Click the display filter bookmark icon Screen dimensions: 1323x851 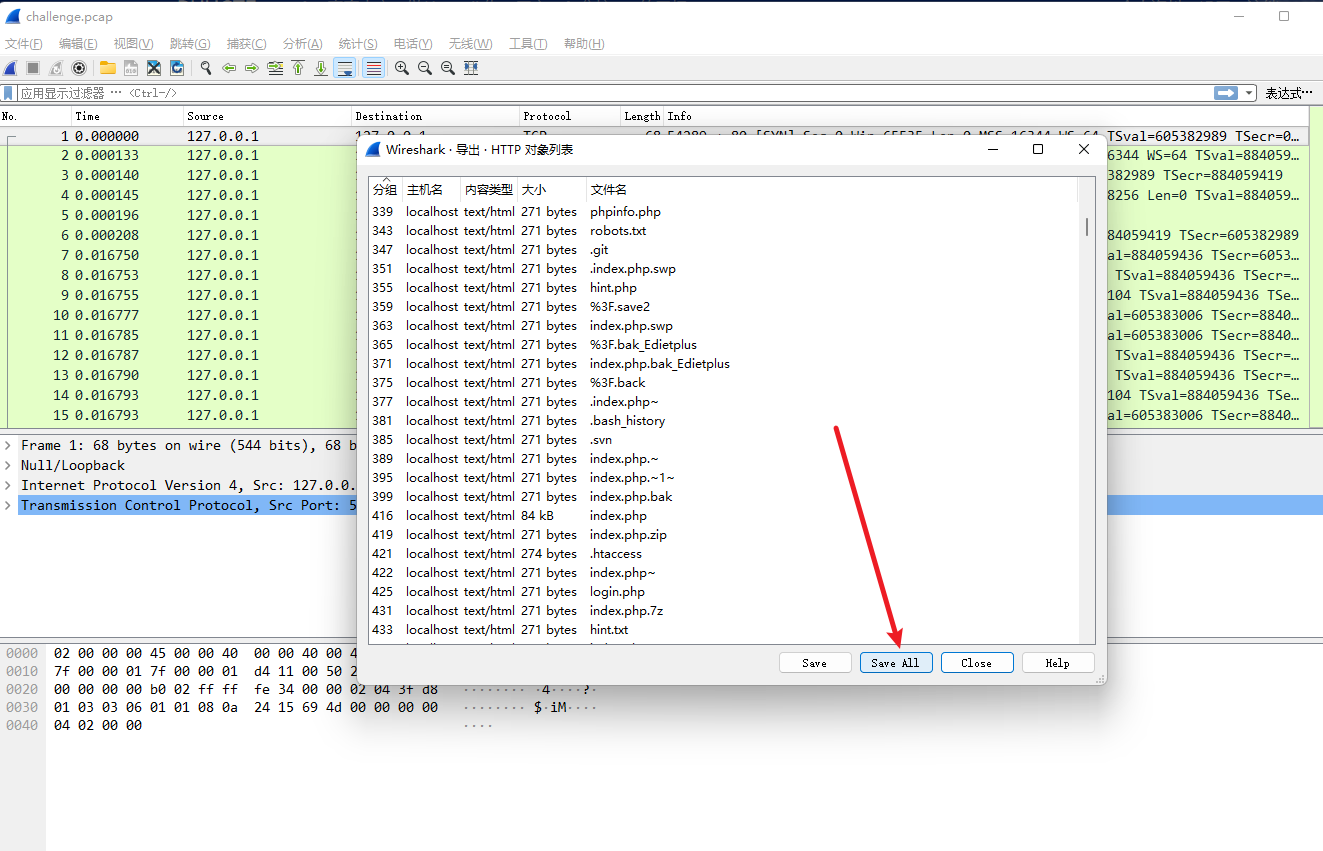9,93
